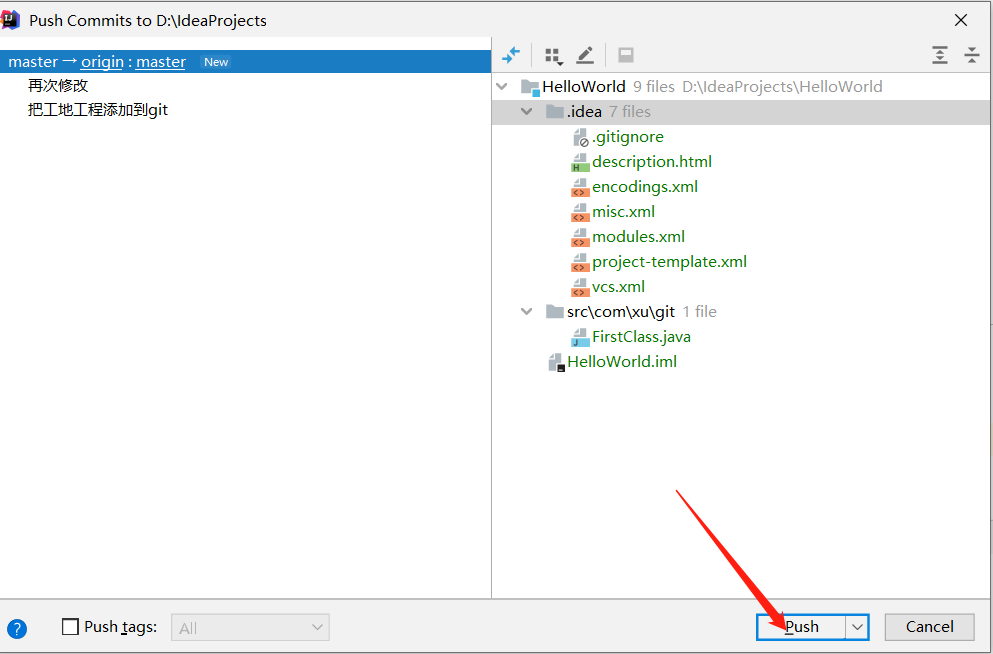Click the HelloWorld 9 files label
The image size is (993, 654).
coord(608,87)
